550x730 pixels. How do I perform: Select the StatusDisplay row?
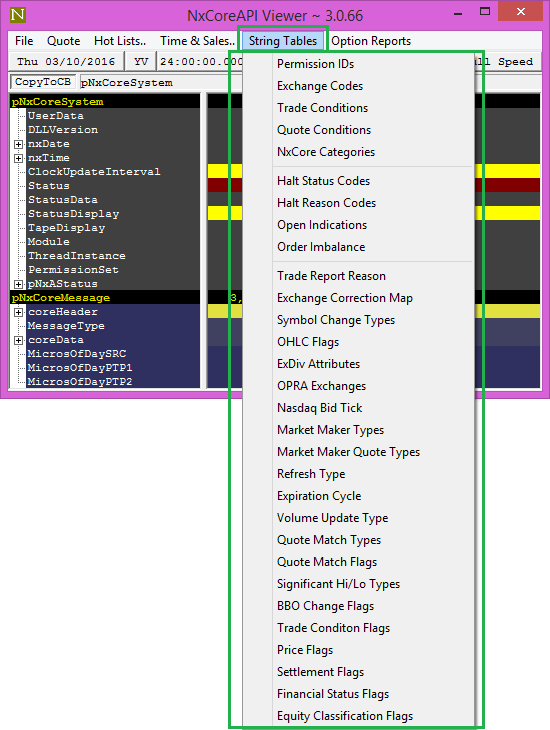tap(74, 214)
